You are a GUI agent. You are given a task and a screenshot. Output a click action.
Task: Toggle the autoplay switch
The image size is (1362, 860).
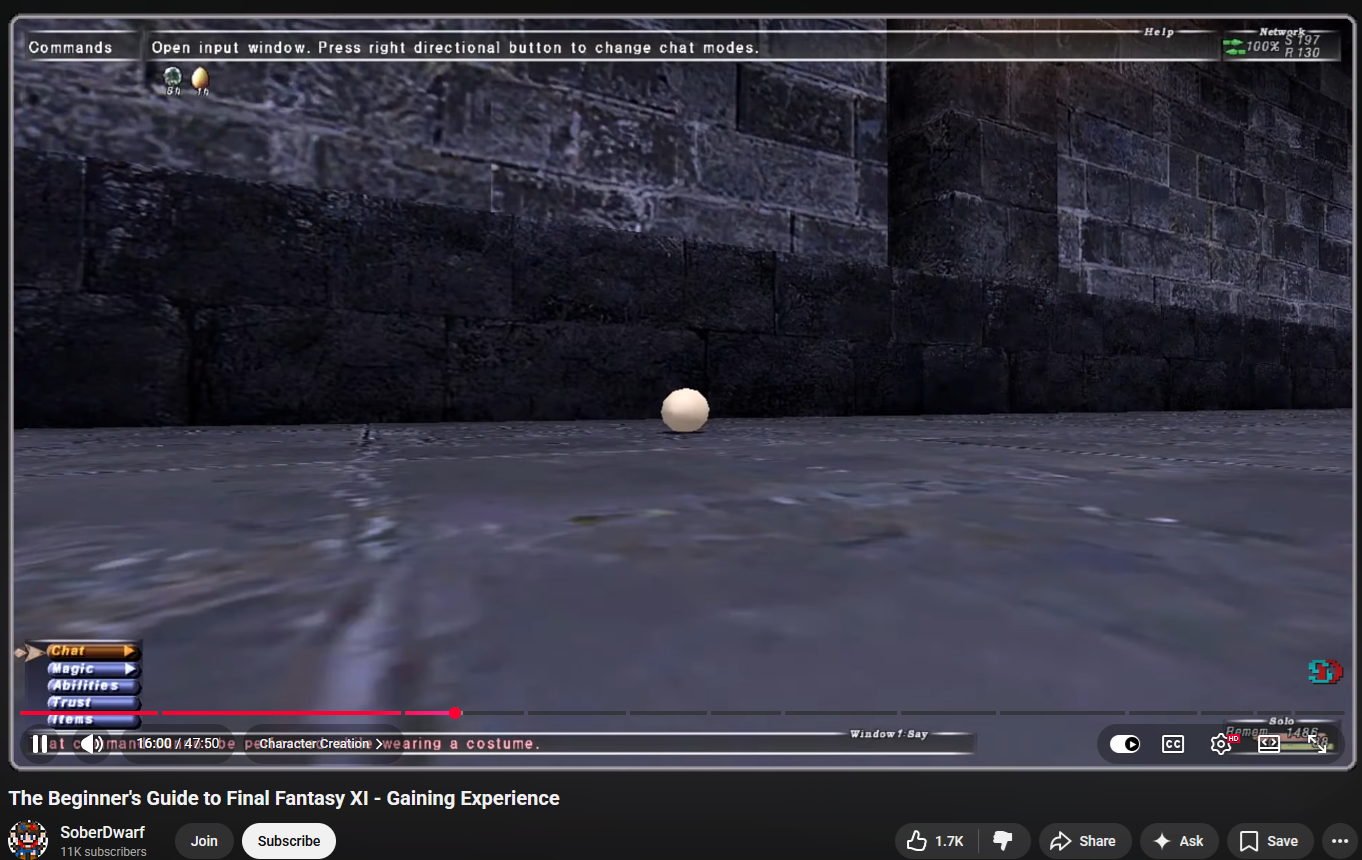1125,744
